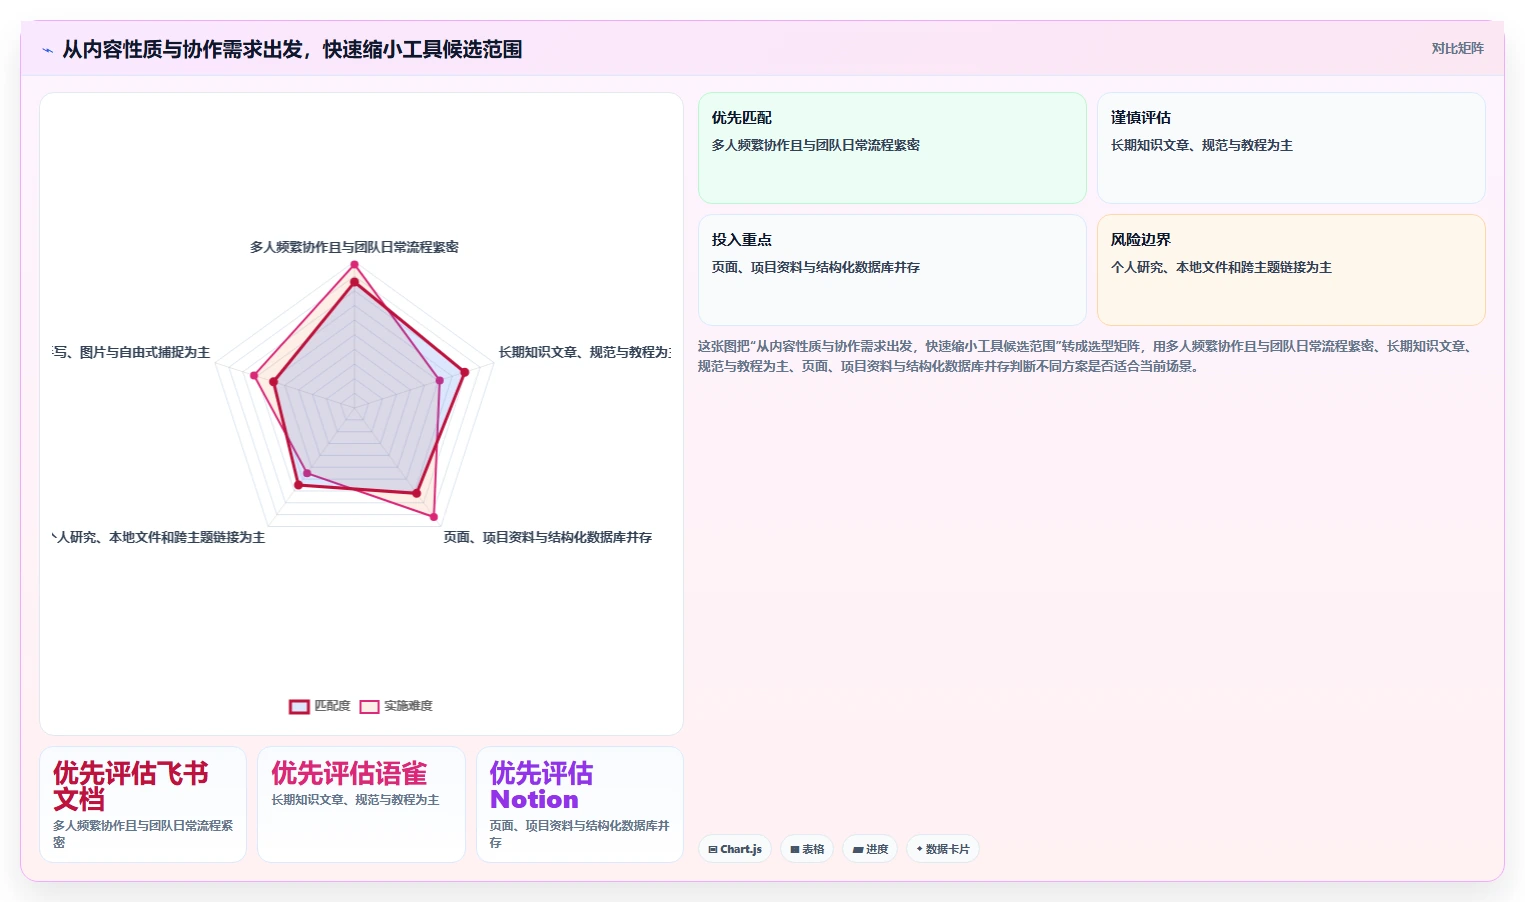Viewport: 1525px width, 902px height.
Task: Toggle the 实施难度 legend swatch
Action: [369, 707]
